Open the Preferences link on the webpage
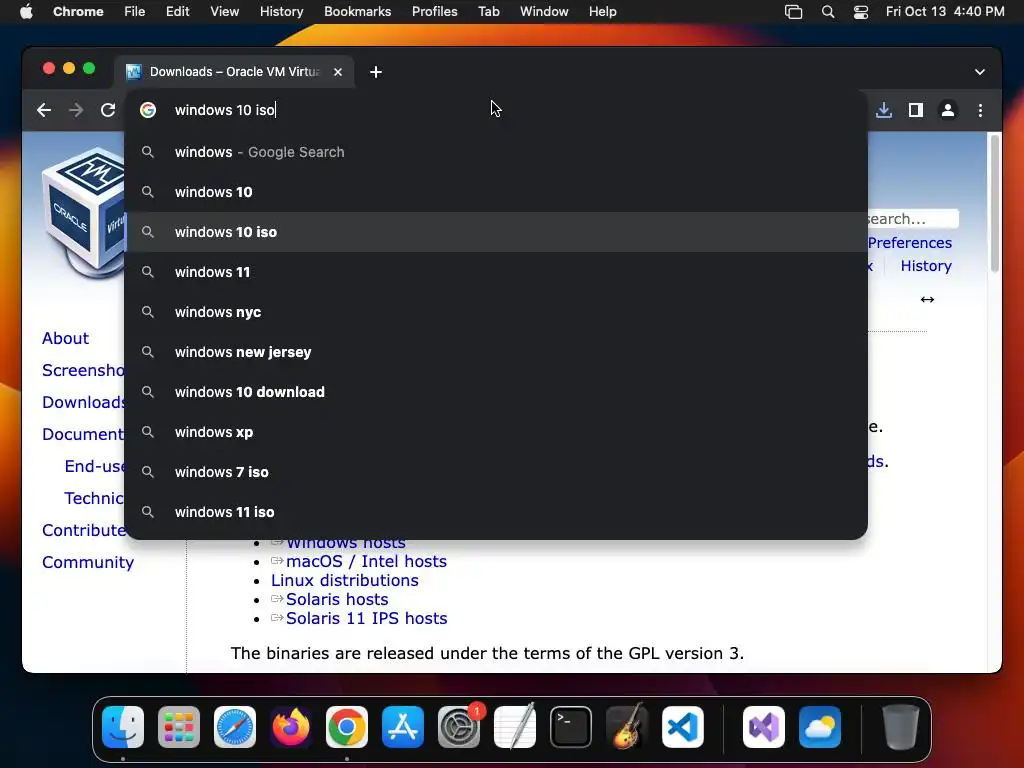The height and width of the screenshot is (768, 1024). pos(910,243)
